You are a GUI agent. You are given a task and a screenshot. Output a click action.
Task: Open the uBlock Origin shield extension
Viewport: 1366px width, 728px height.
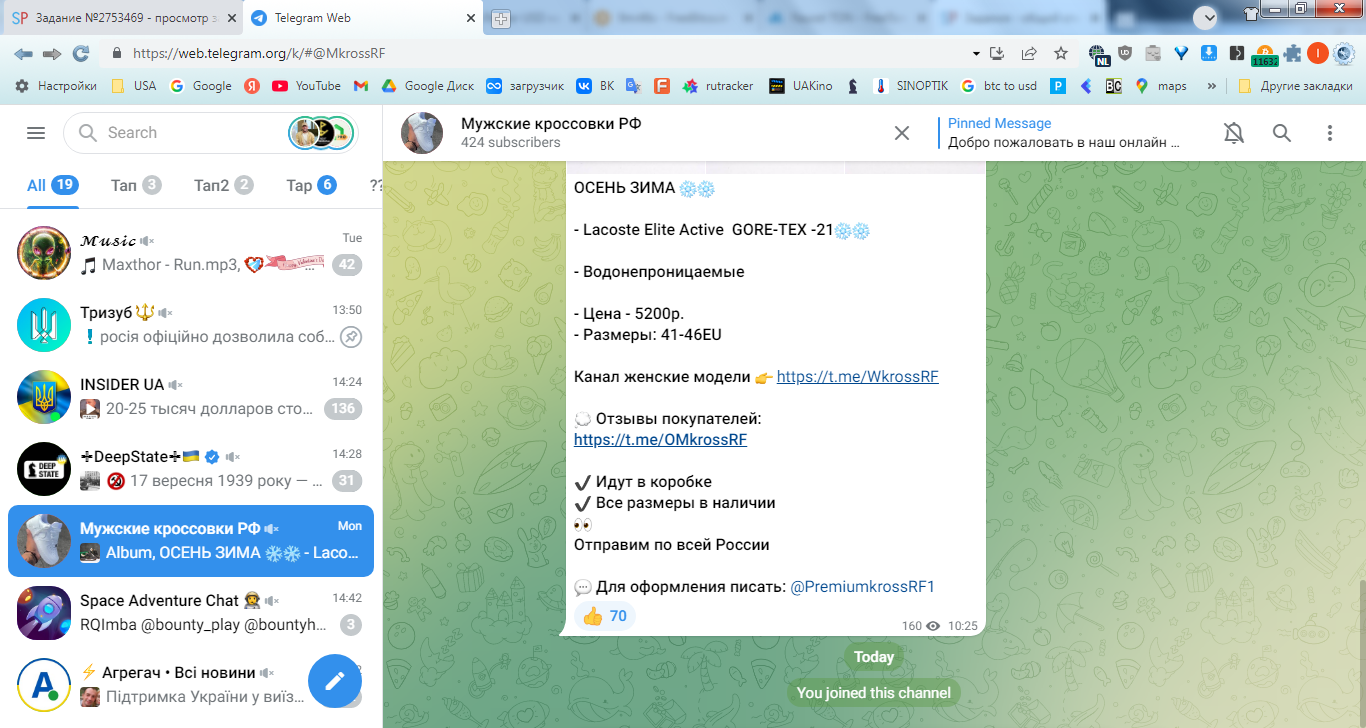[1125, 53]
